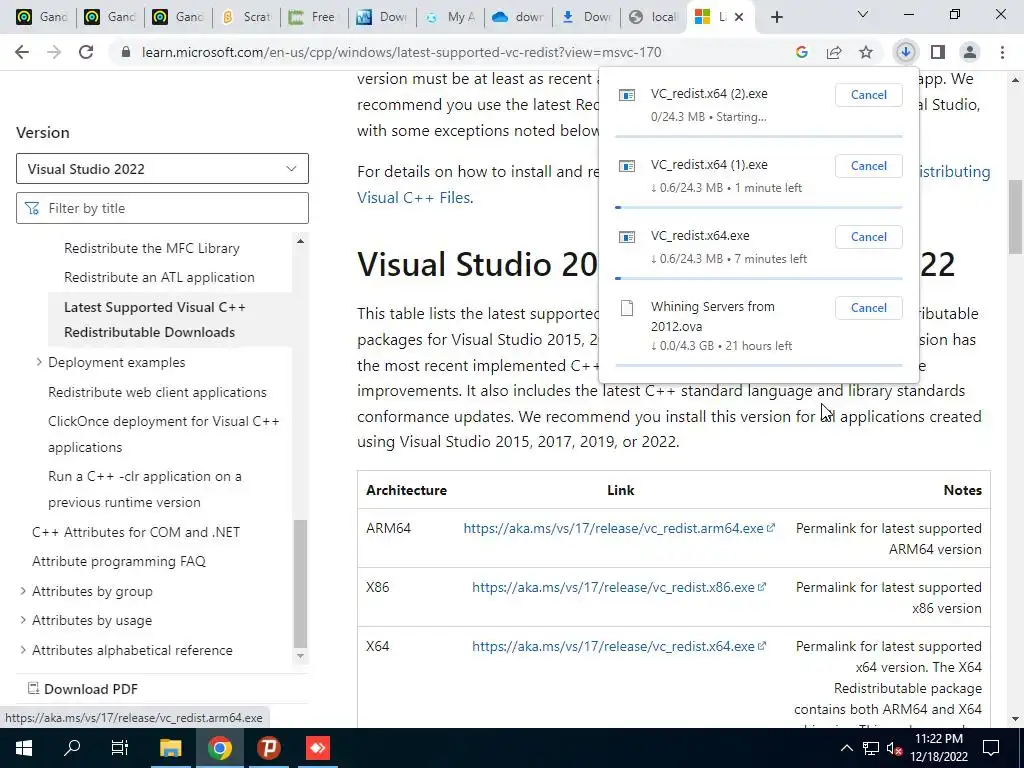This screenshot has height=768, width=1024.
Task: Switch to the cloud 'down' tab
Action: click(519, 18)
